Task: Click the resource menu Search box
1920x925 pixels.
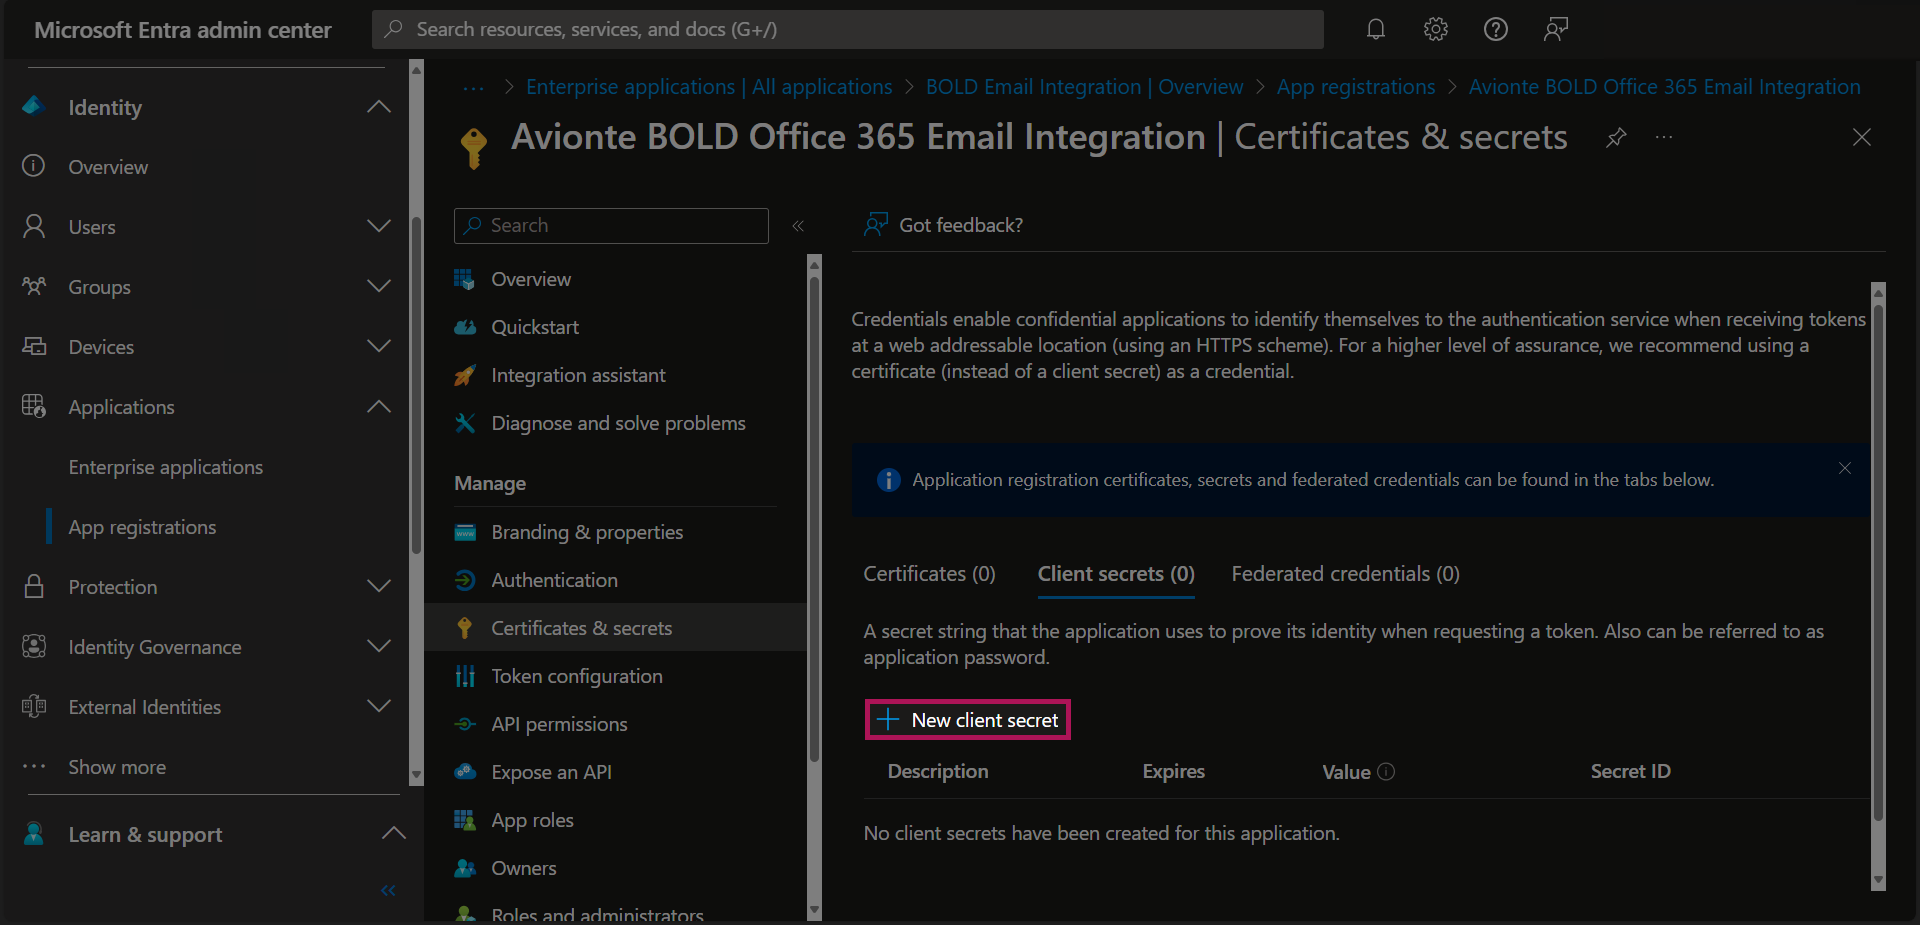Action: [x=611, y=226]
